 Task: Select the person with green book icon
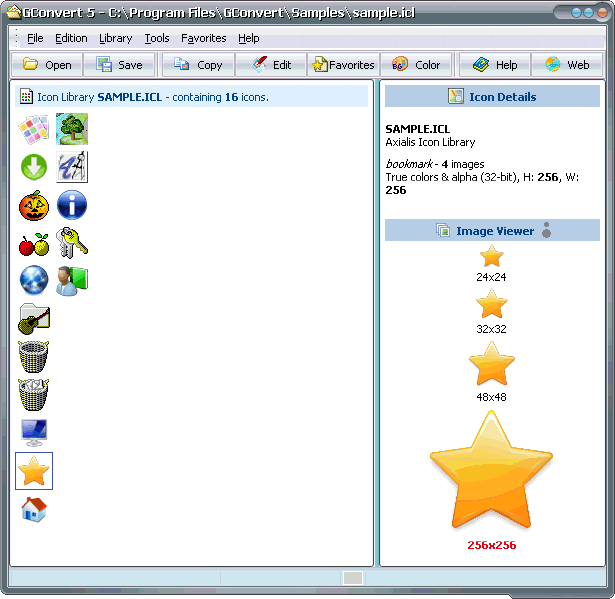[72, 281]
